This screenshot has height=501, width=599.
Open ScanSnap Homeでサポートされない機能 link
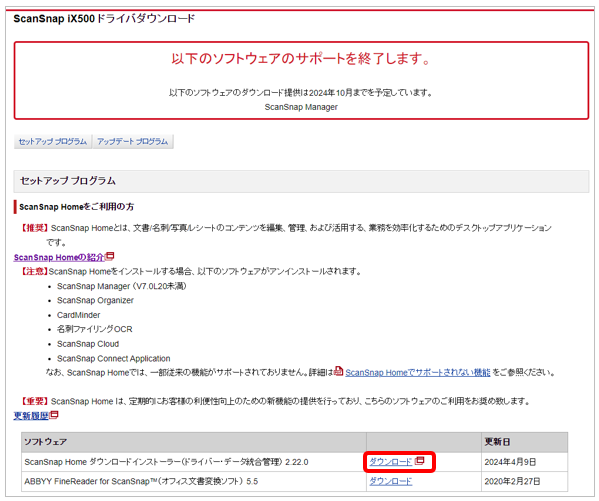coord(418,372)
